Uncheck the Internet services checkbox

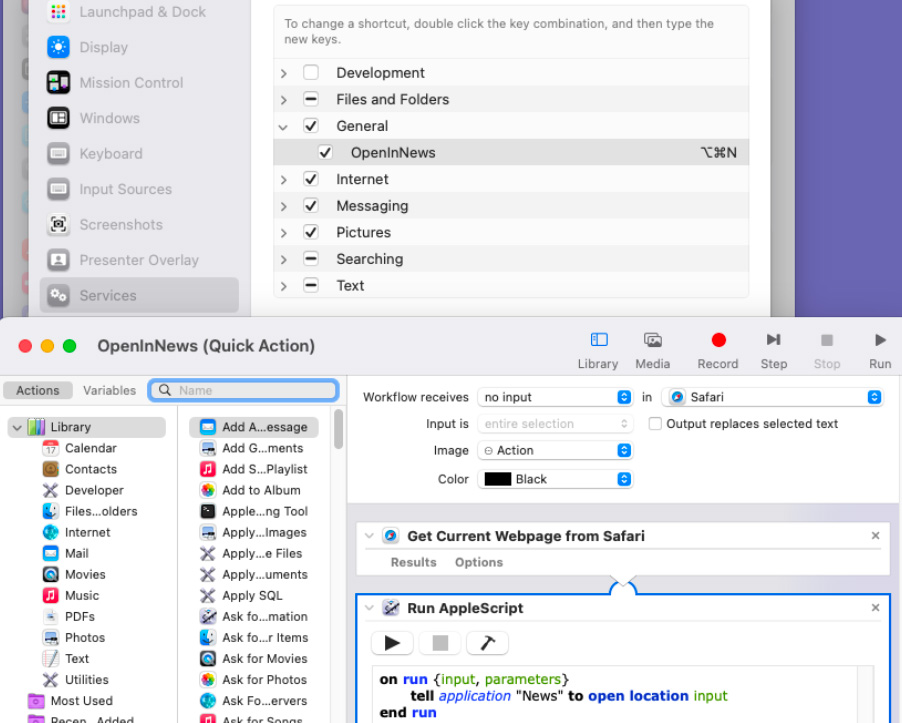pos(311,179)
